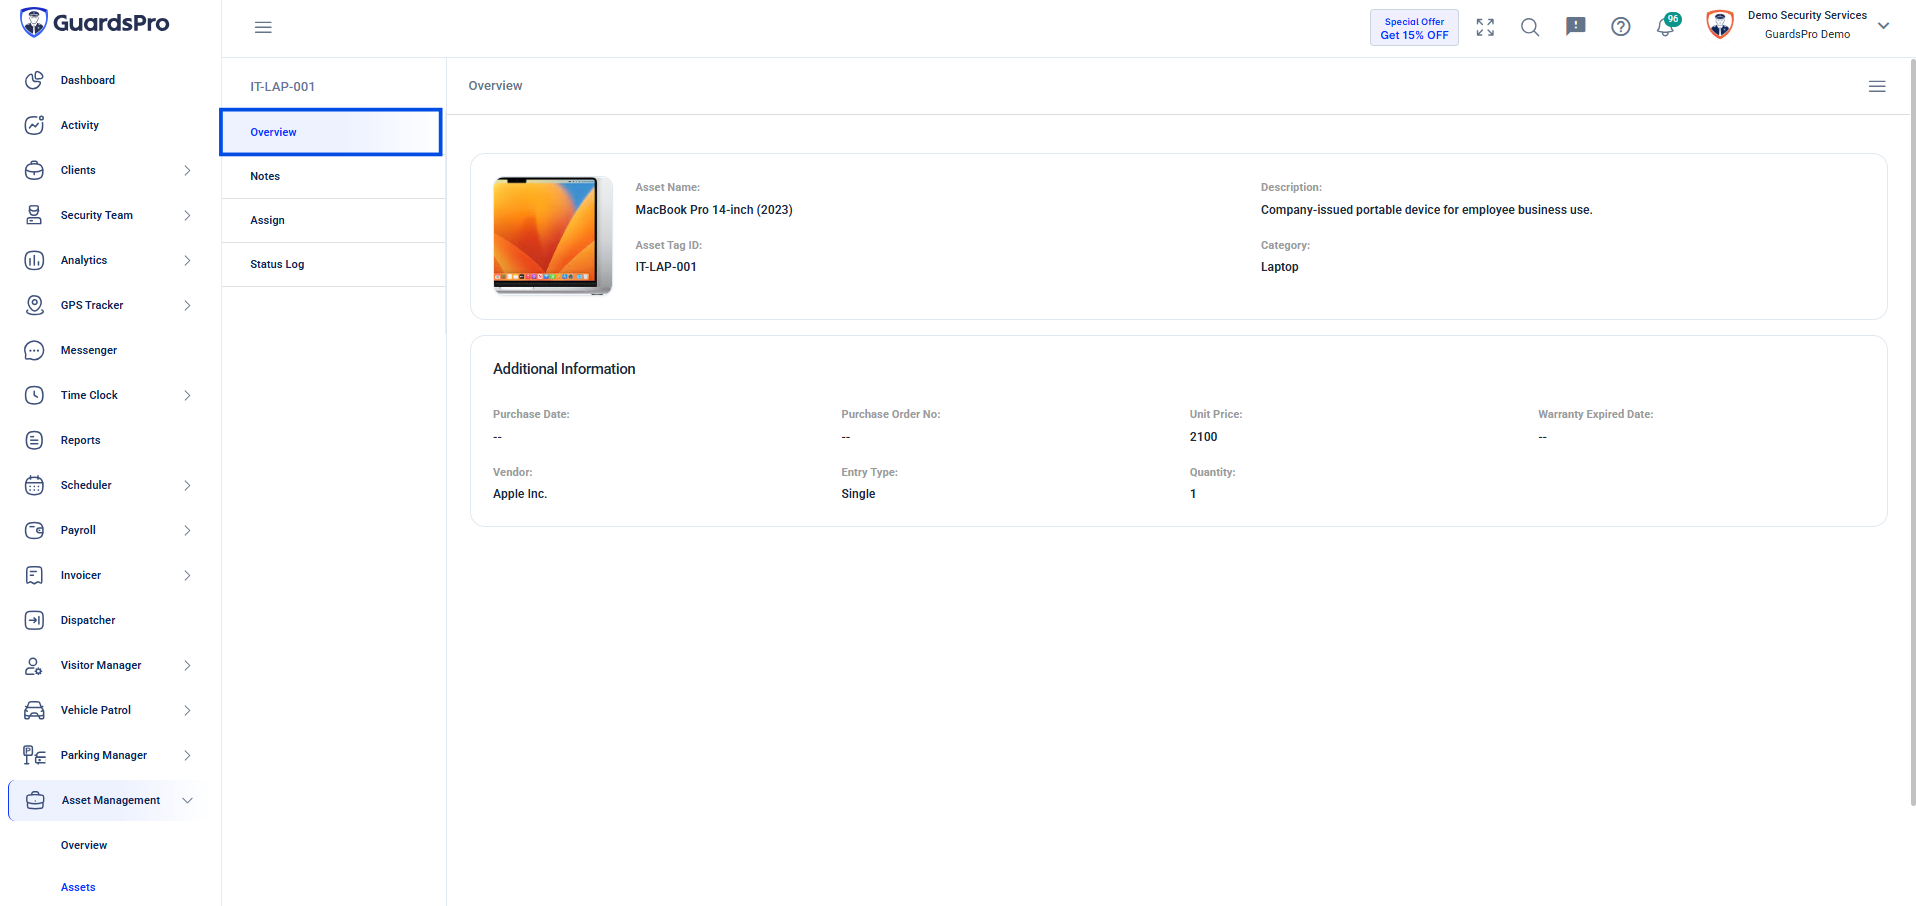Expand the Analytics chevron
Image resolution: width=1916 pixels, height=906 pixels.
pyautogui.click(x=187, y=260)
